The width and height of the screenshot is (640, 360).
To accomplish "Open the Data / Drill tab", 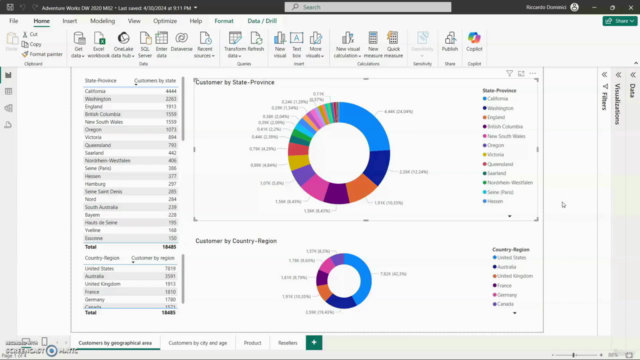I will coord(262,21).
